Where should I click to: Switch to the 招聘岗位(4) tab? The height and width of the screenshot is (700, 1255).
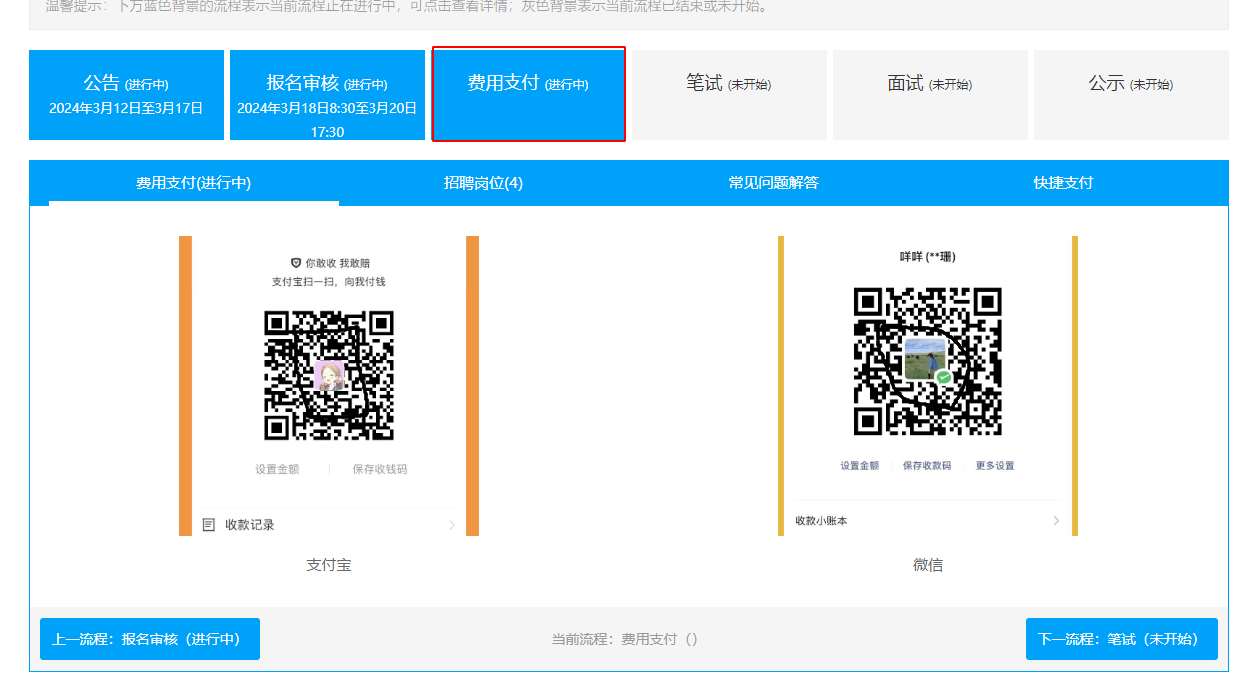click(484, 183)
